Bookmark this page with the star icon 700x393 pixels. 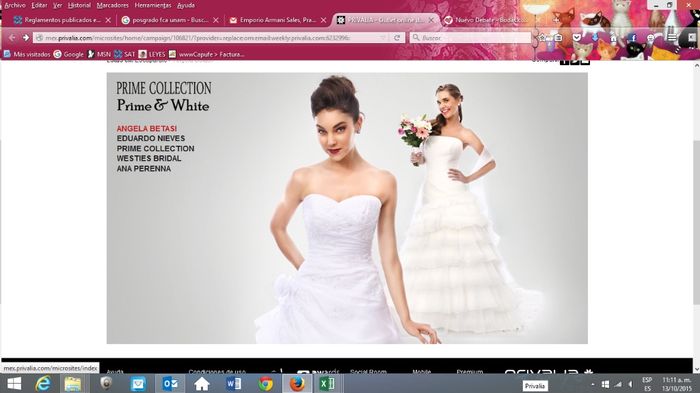point(542,38)
